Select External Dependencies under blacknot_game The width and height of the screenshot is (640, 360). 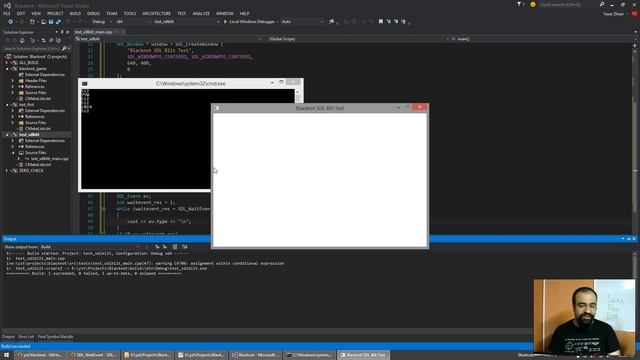pos(45,75)
